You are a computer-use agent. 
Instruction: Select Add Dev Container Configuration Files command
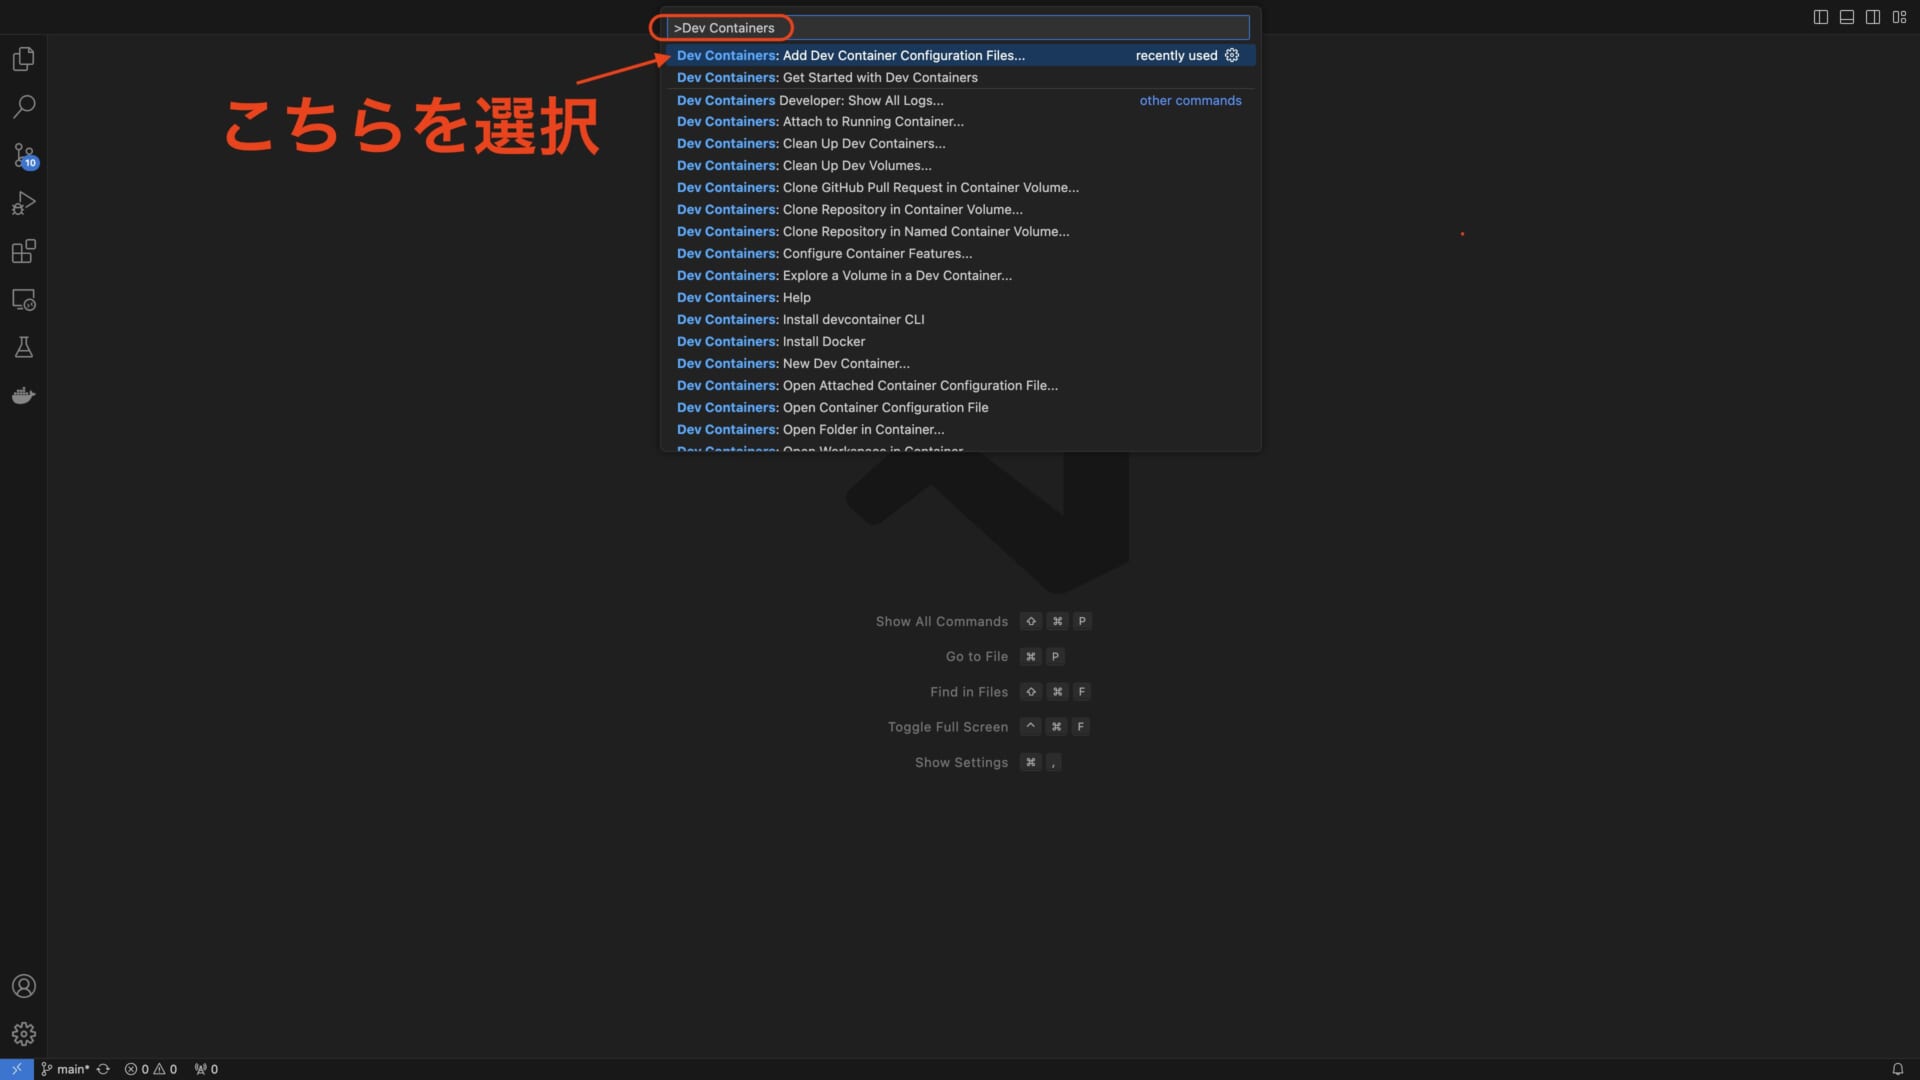coord(960,55)
